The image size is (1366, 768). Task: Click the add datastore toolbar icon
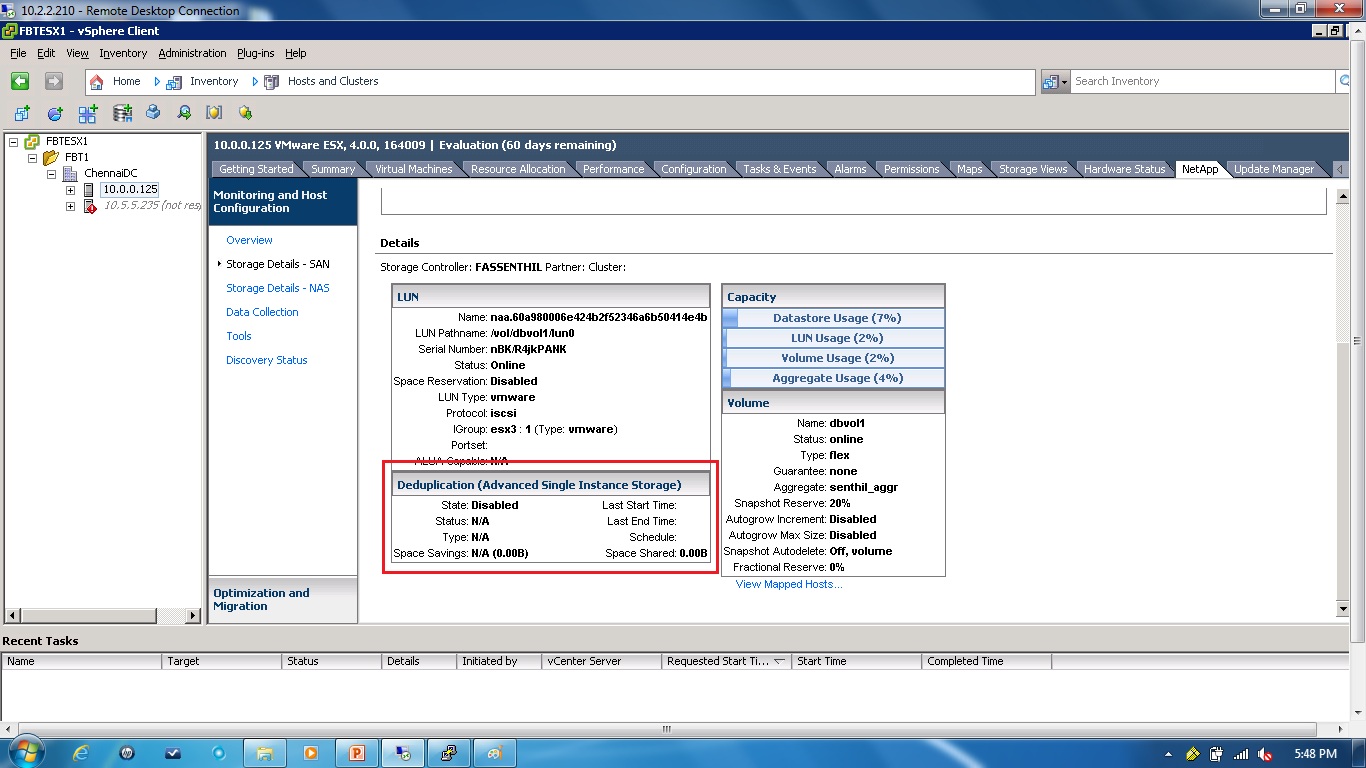(x=121, y=112)
